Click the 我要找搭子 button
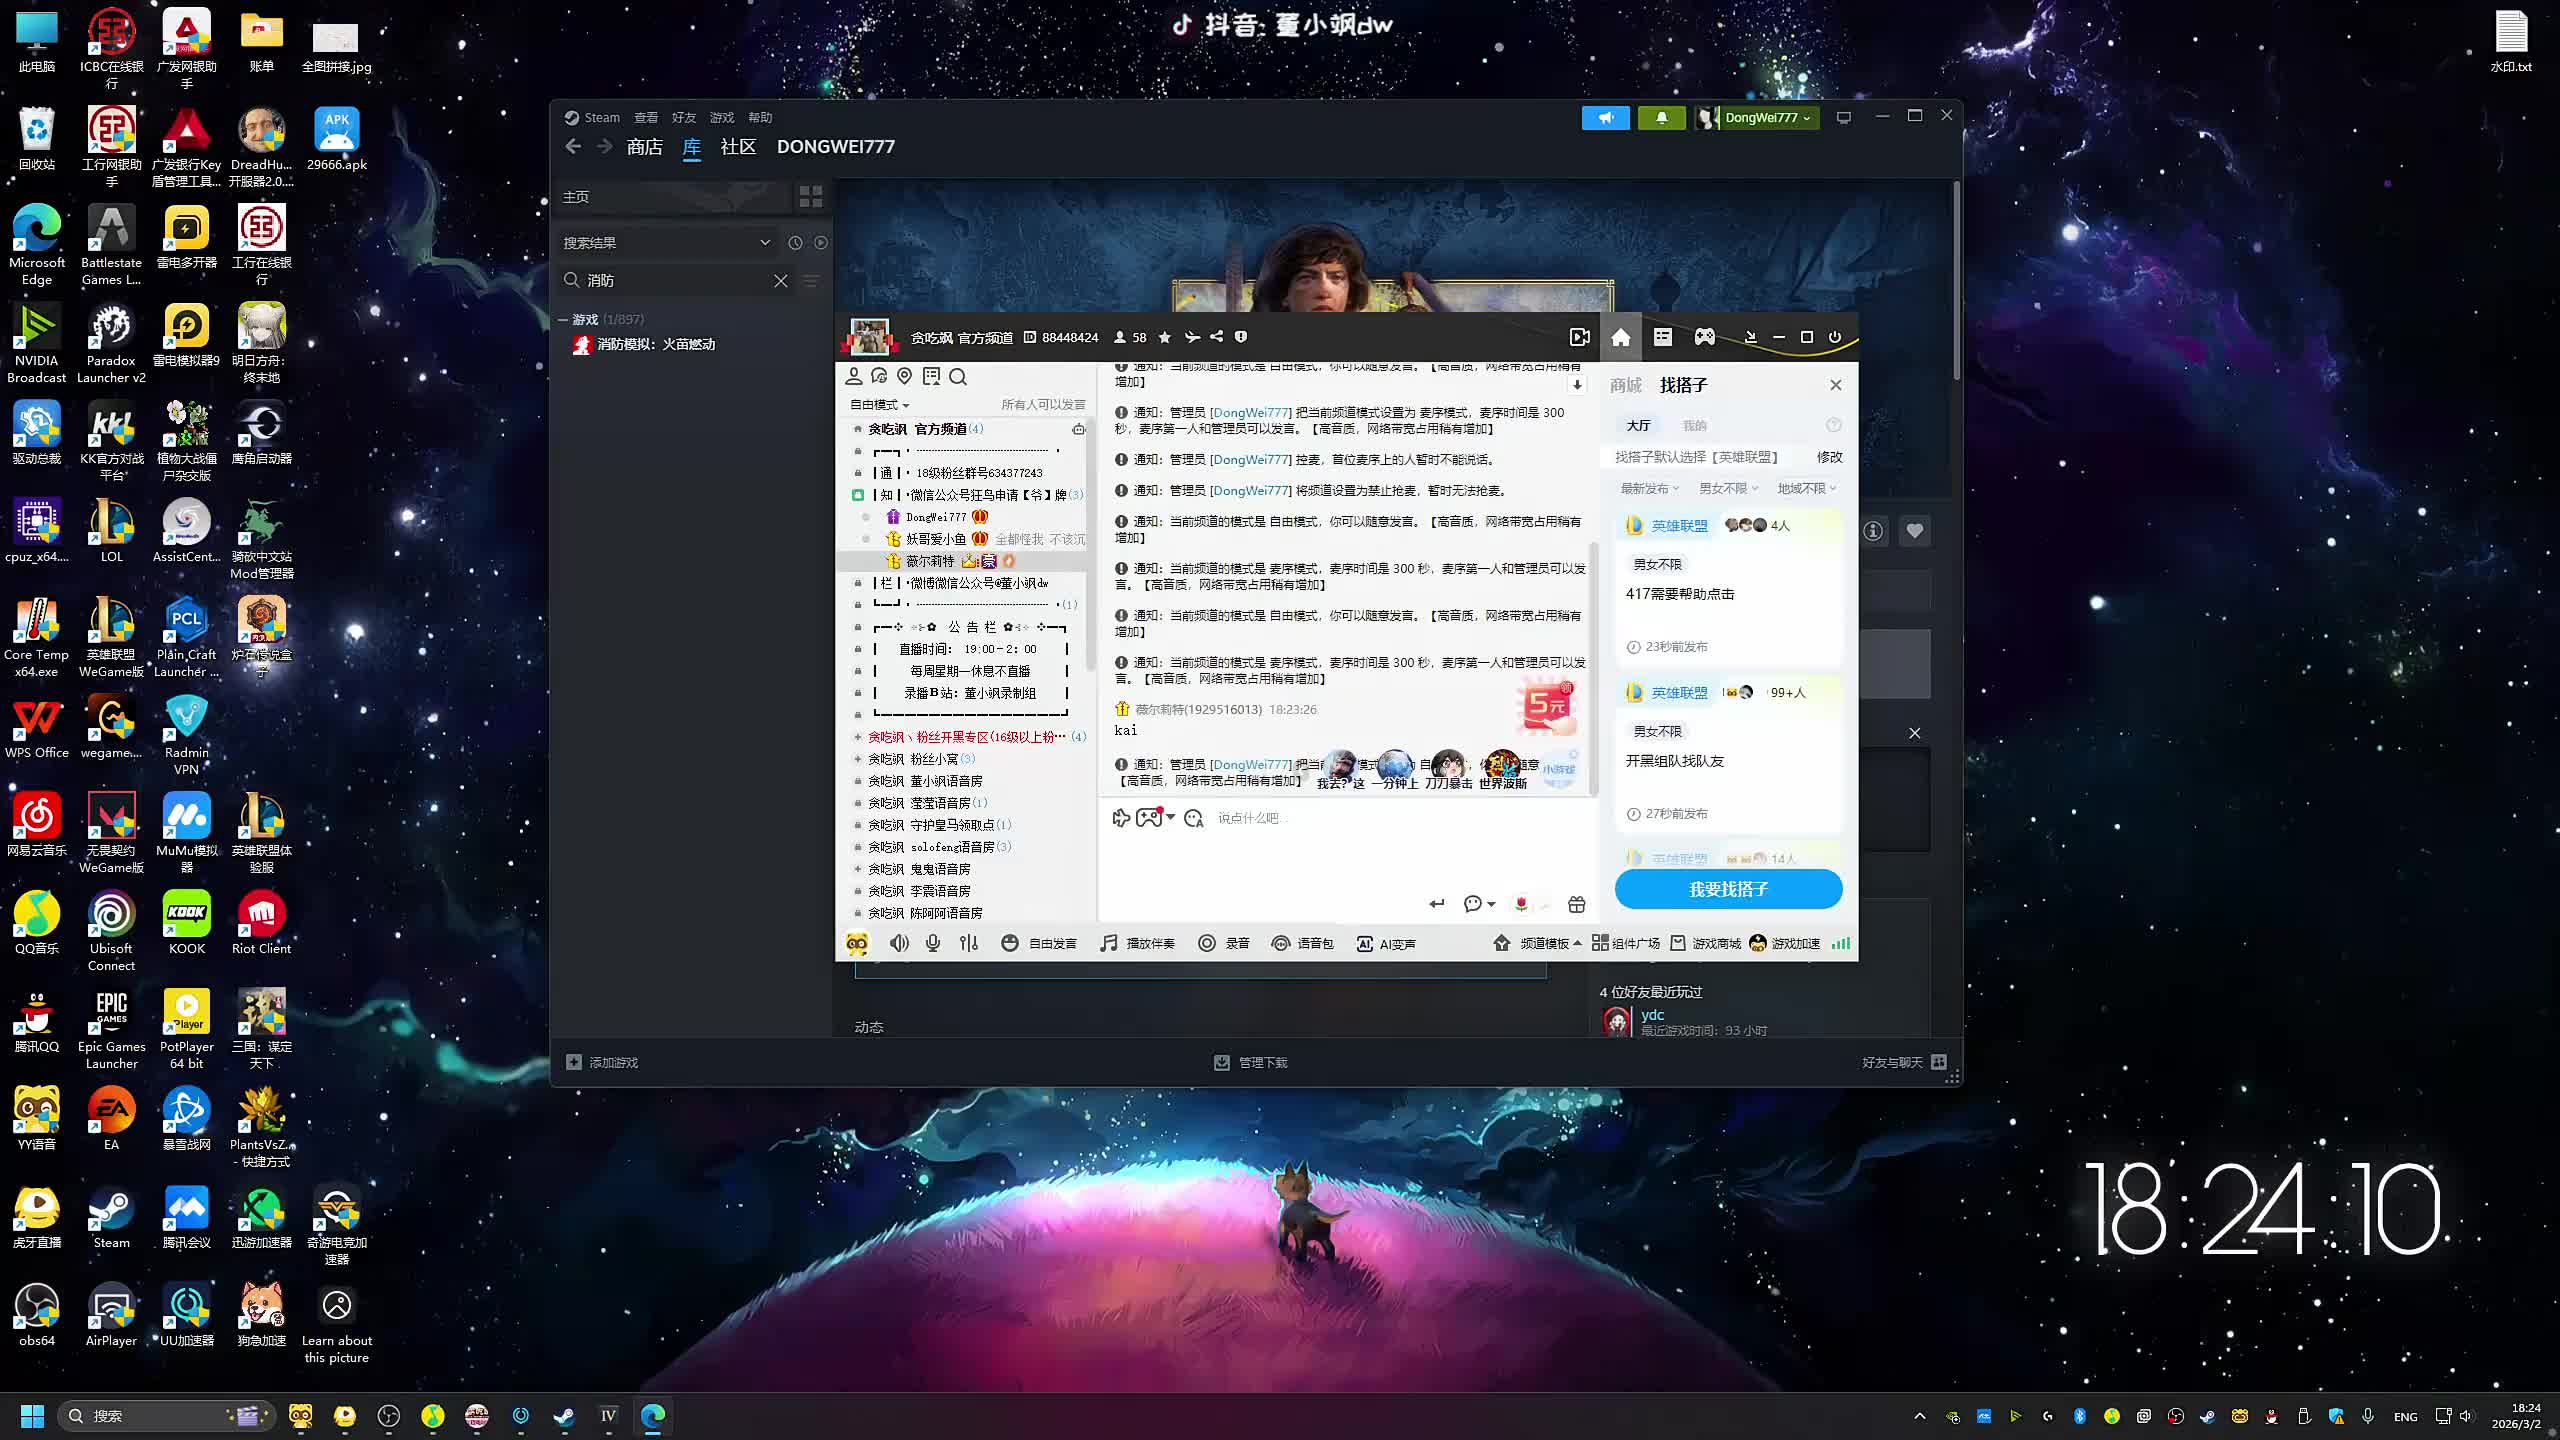This screenshot has height=1440, width=2560. tap(1728, 889)
